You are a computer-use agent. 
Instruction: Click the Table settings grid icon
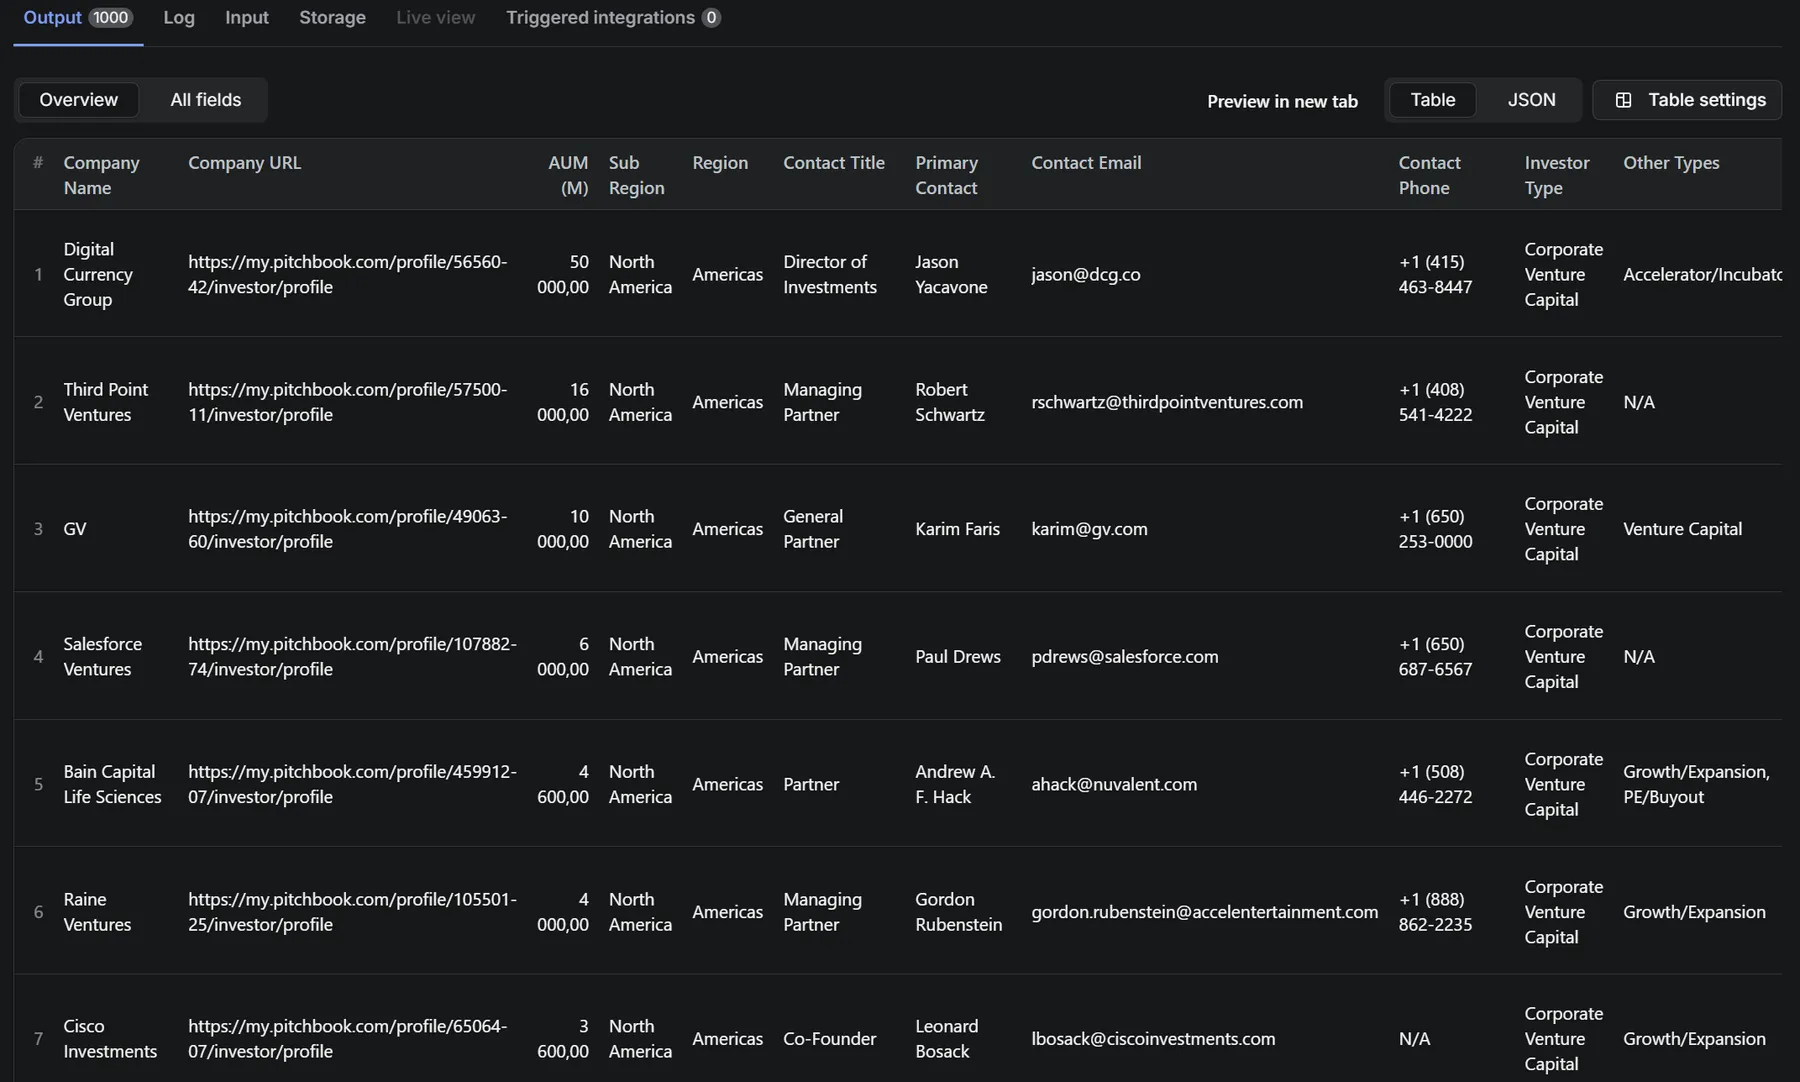point(1623,100)
